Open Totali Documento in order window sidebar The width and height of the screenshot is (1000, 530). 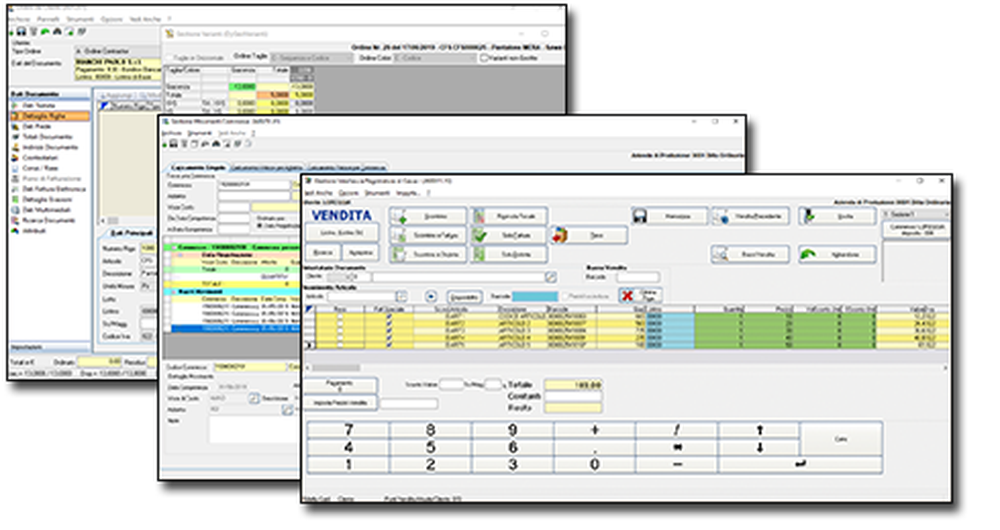pyautogui.click(x=47, y=137)
